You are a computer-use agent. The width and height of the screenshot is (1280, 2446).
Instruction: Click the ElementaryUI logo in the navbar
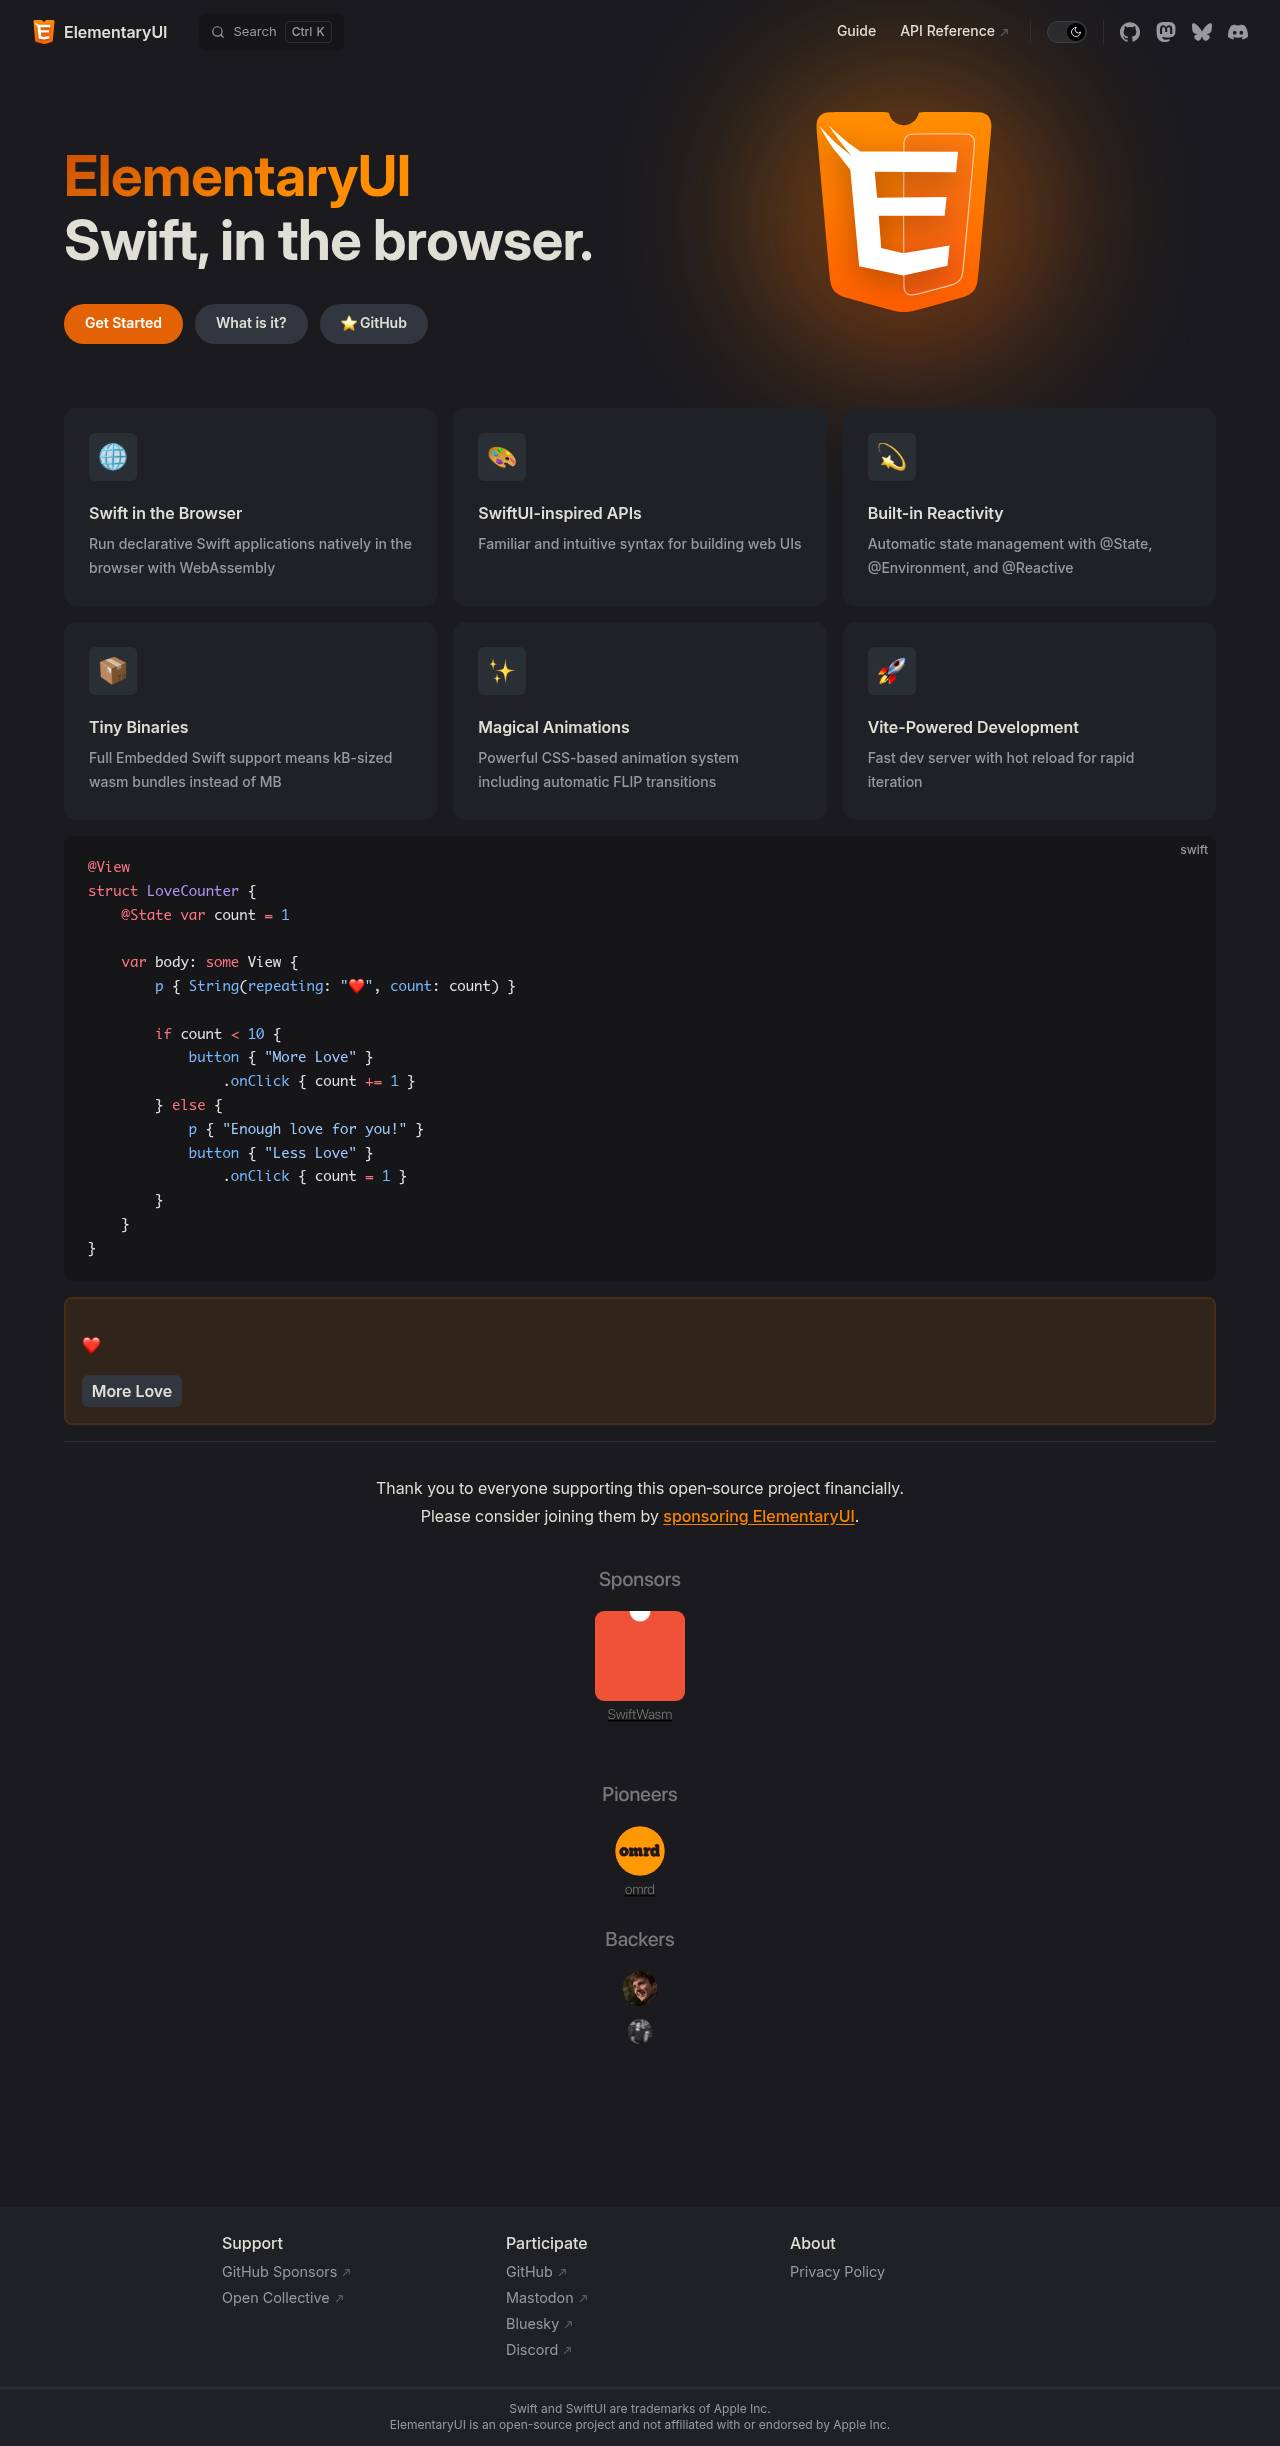(x=100, y=32)
